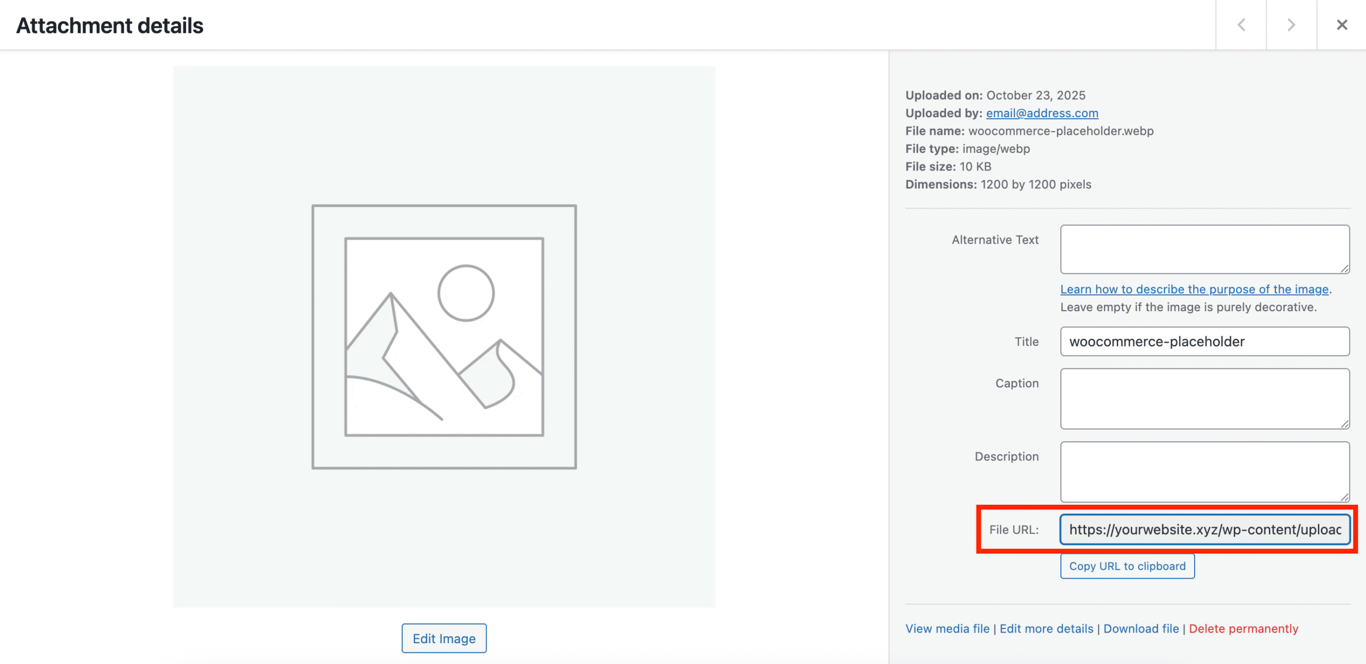This screenshot has height=664, width=1366.
Task: Open the email@address.com uploader link
Action: (1042, 112)
